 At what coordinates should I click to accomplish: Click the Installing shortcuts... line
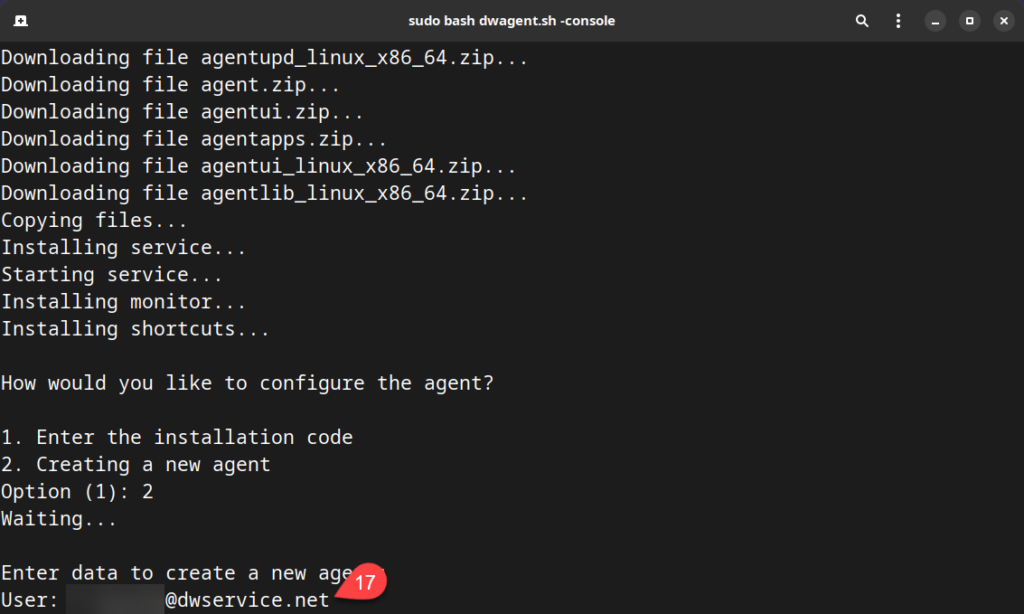click(x=133, y=328)
